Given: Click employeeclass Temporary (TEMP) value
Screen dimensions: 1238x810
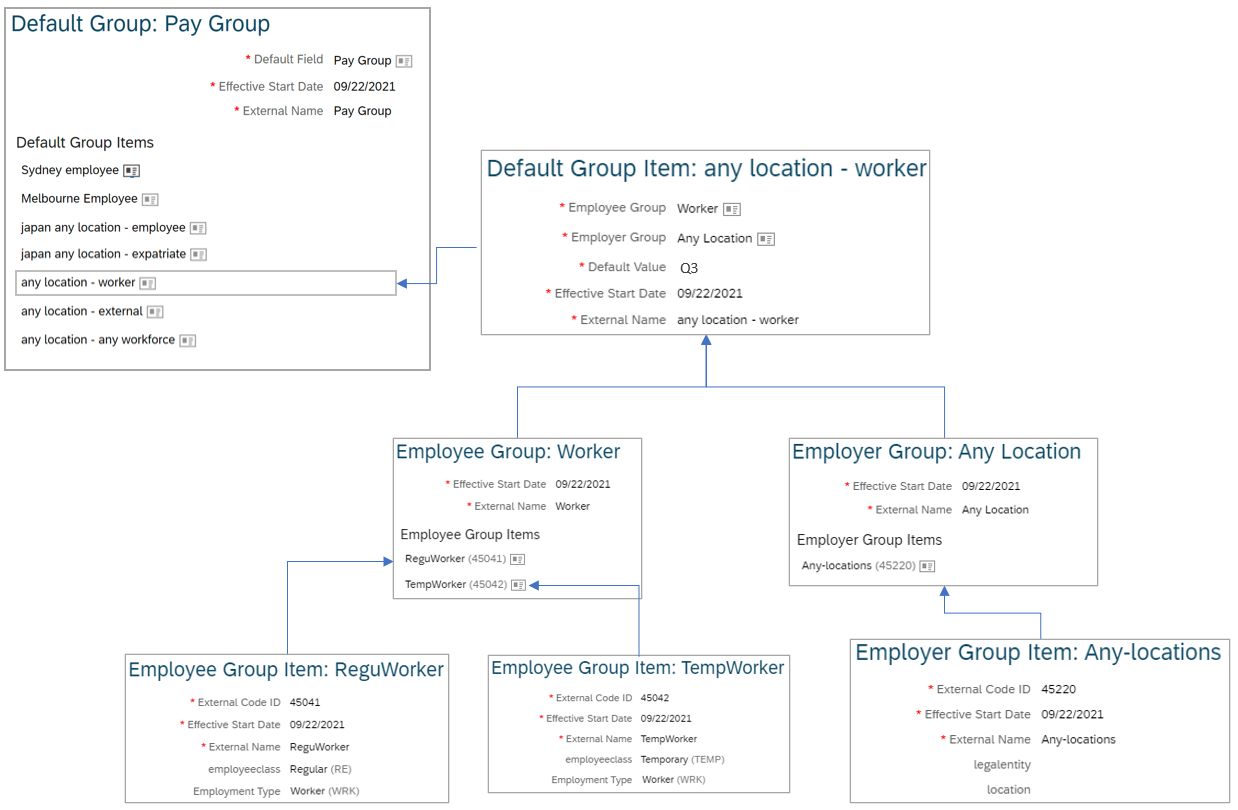Looking at the screenshot, I should tap(683, 760).
